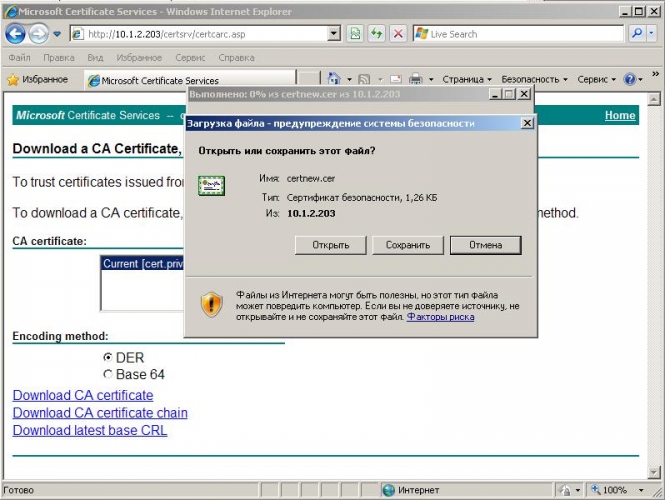Viewport: 665px width, 500px height.
Task: Click the Готово status bar text
Action: [18, 490]
